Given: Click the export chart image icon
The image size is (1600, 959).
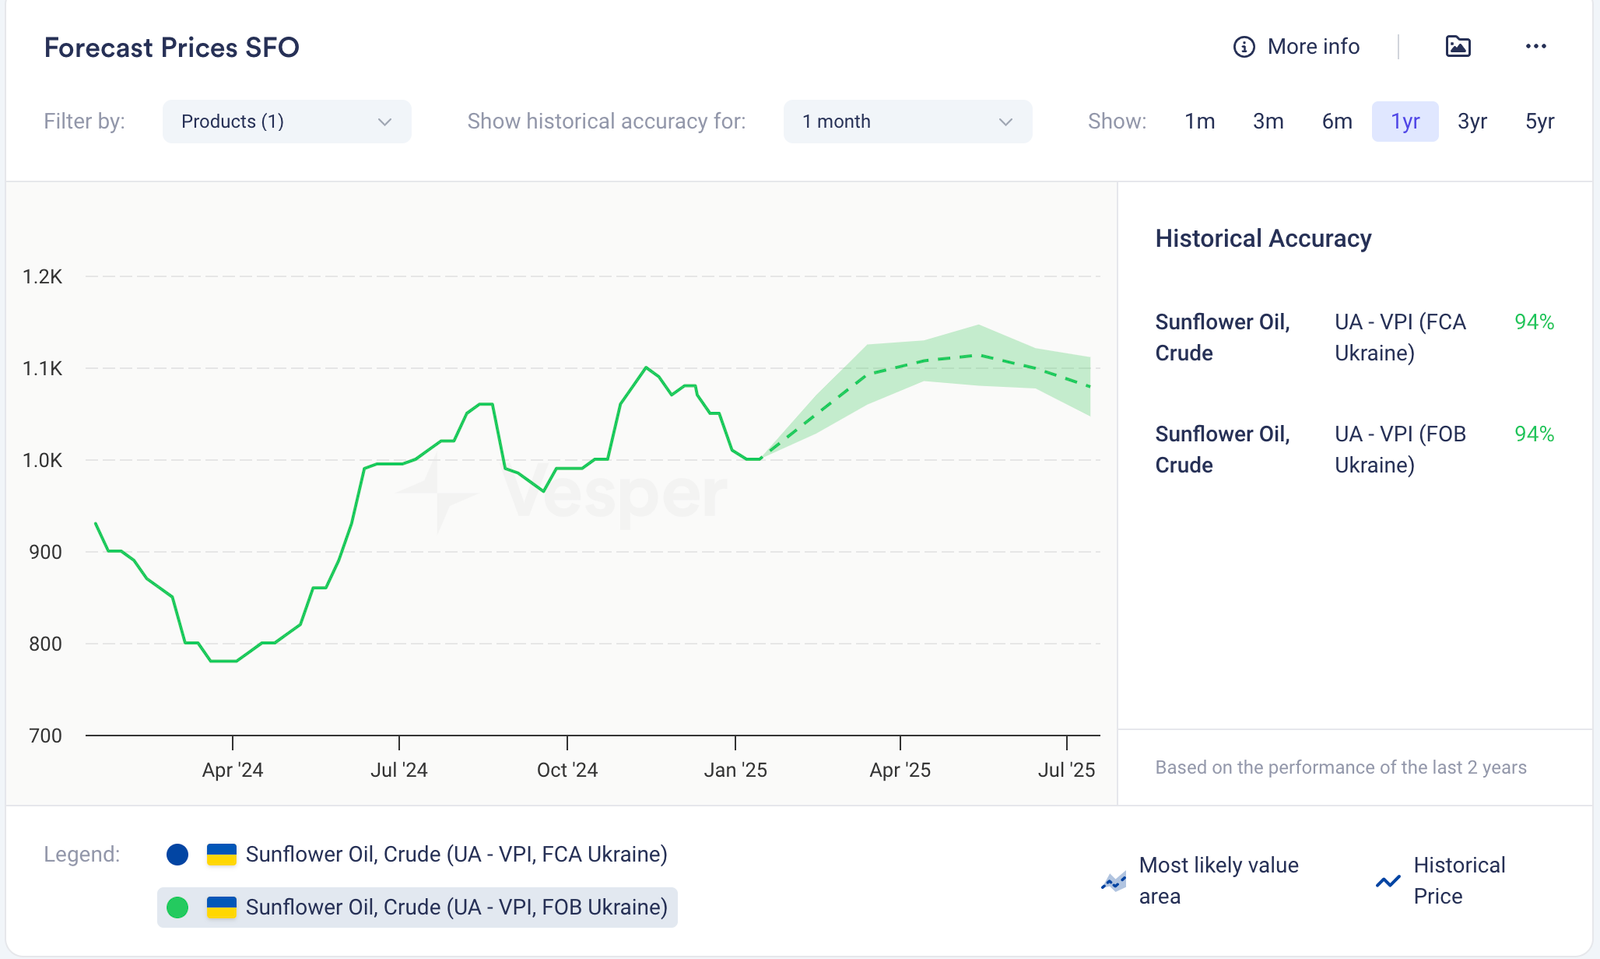Looking at the screenshot, I should click(1458, 46).
